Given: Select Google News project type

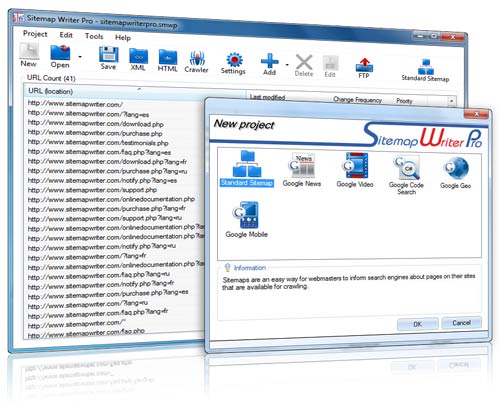Looking at the screenshot, I should pyautogui.click(x=302, y=170).
